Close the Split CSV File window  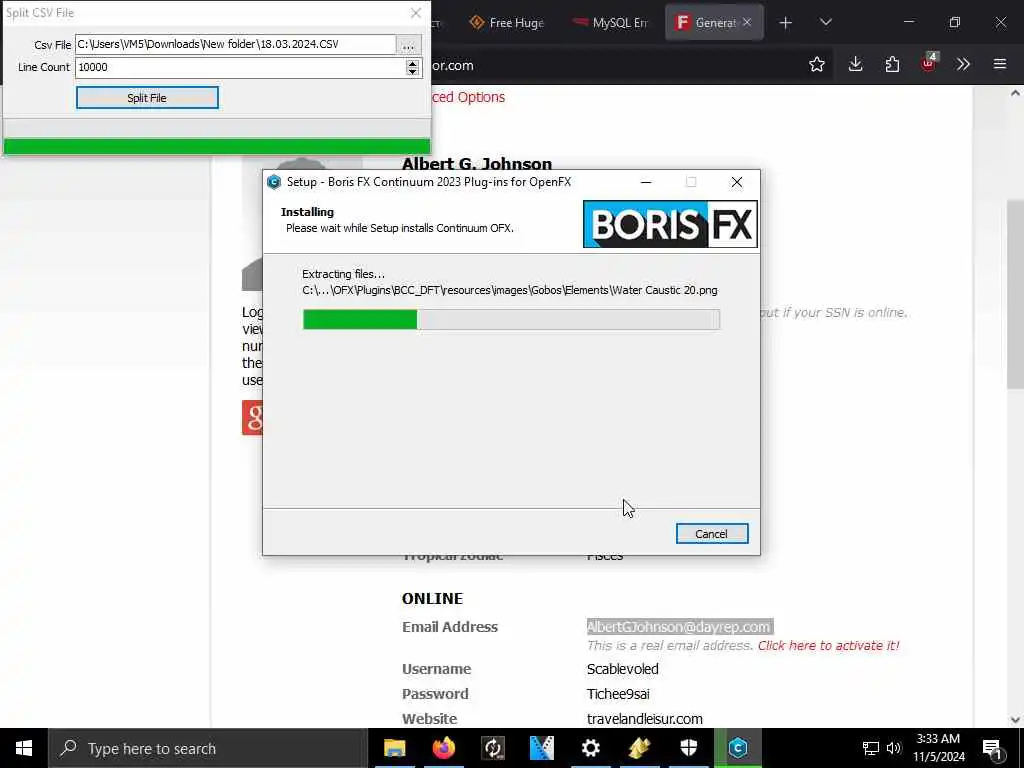point(416,13)
